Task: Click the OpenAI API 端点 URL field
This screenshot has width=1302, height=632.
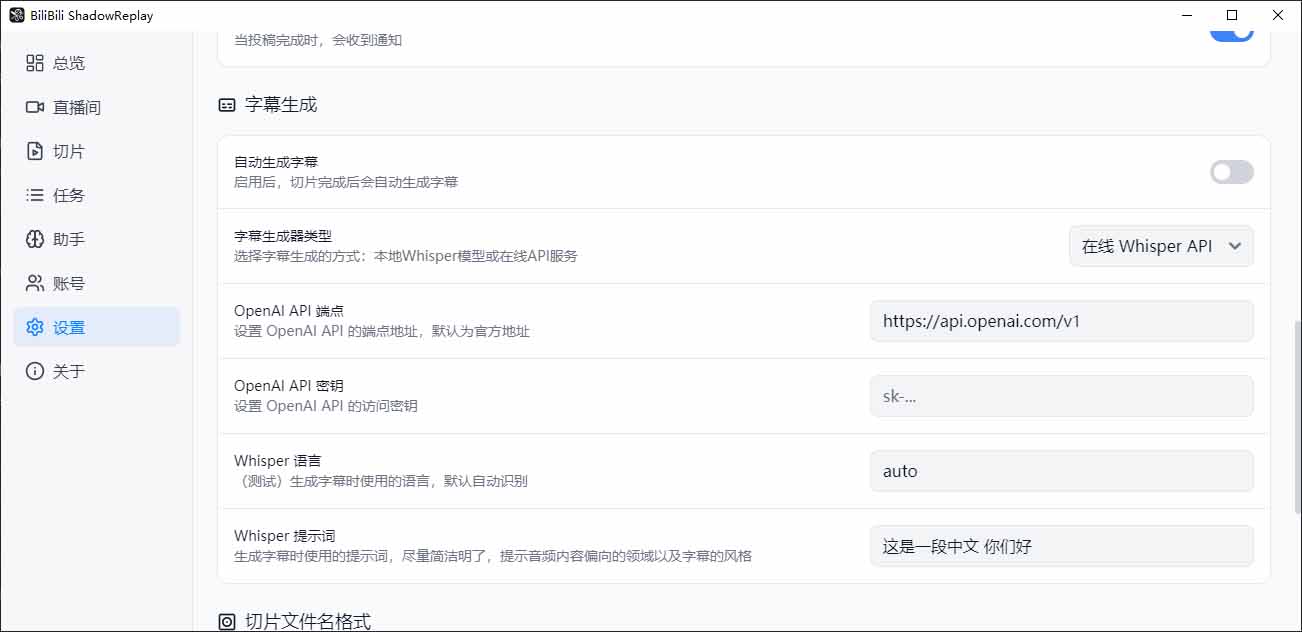Action: [1061, 321]
